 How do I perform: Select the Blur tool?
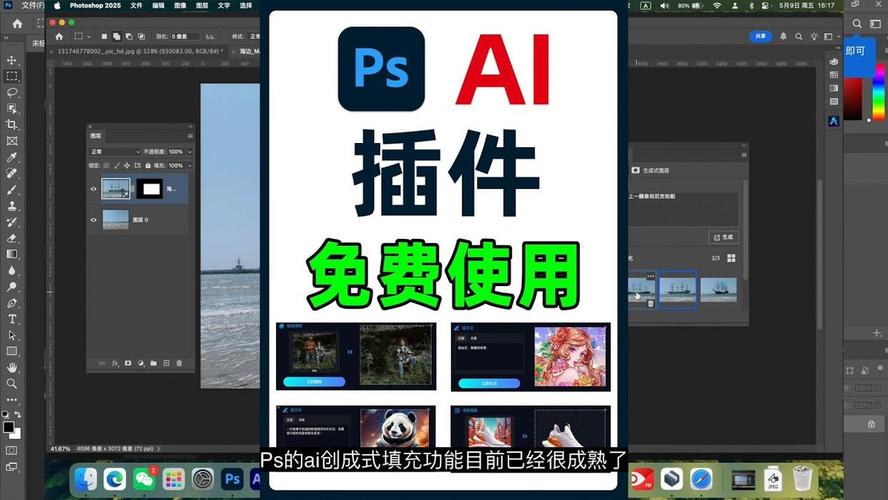coord(11,271)
